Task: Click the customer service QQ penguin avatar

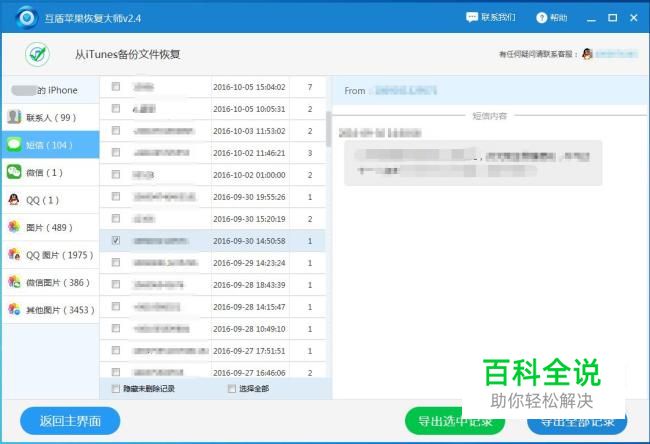Action: click(587, 54)
